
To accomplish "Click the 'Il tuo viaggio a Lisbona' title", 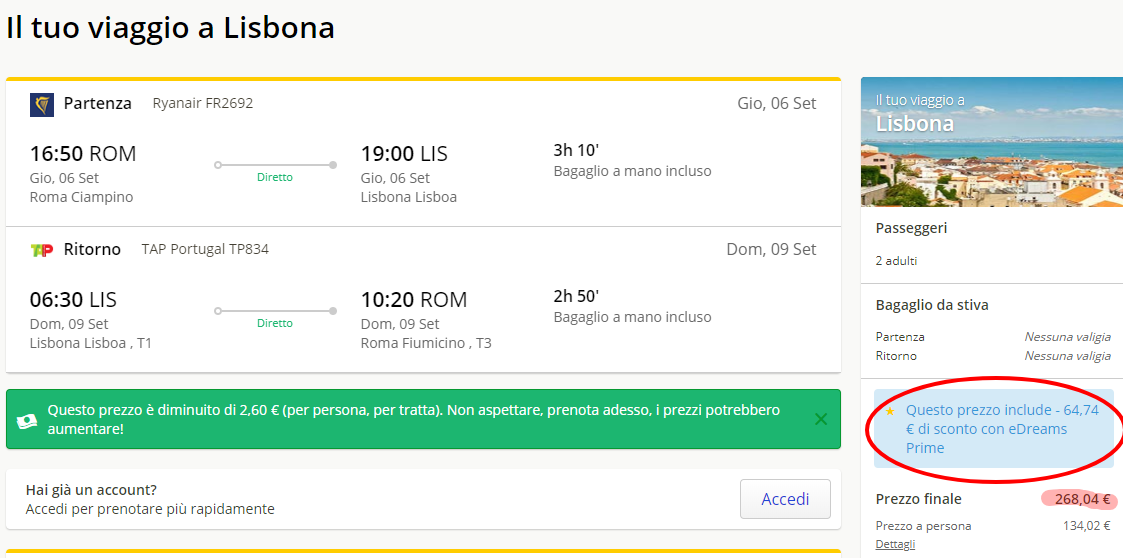I will click(170, 28).
